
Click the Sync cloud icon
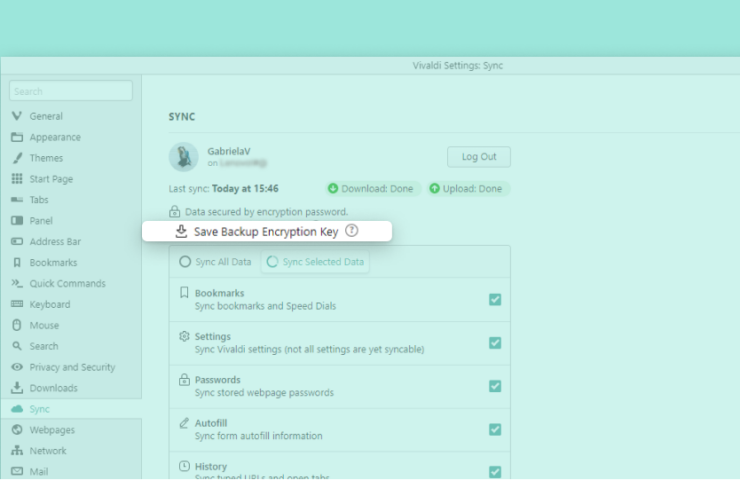click(17, 409)
